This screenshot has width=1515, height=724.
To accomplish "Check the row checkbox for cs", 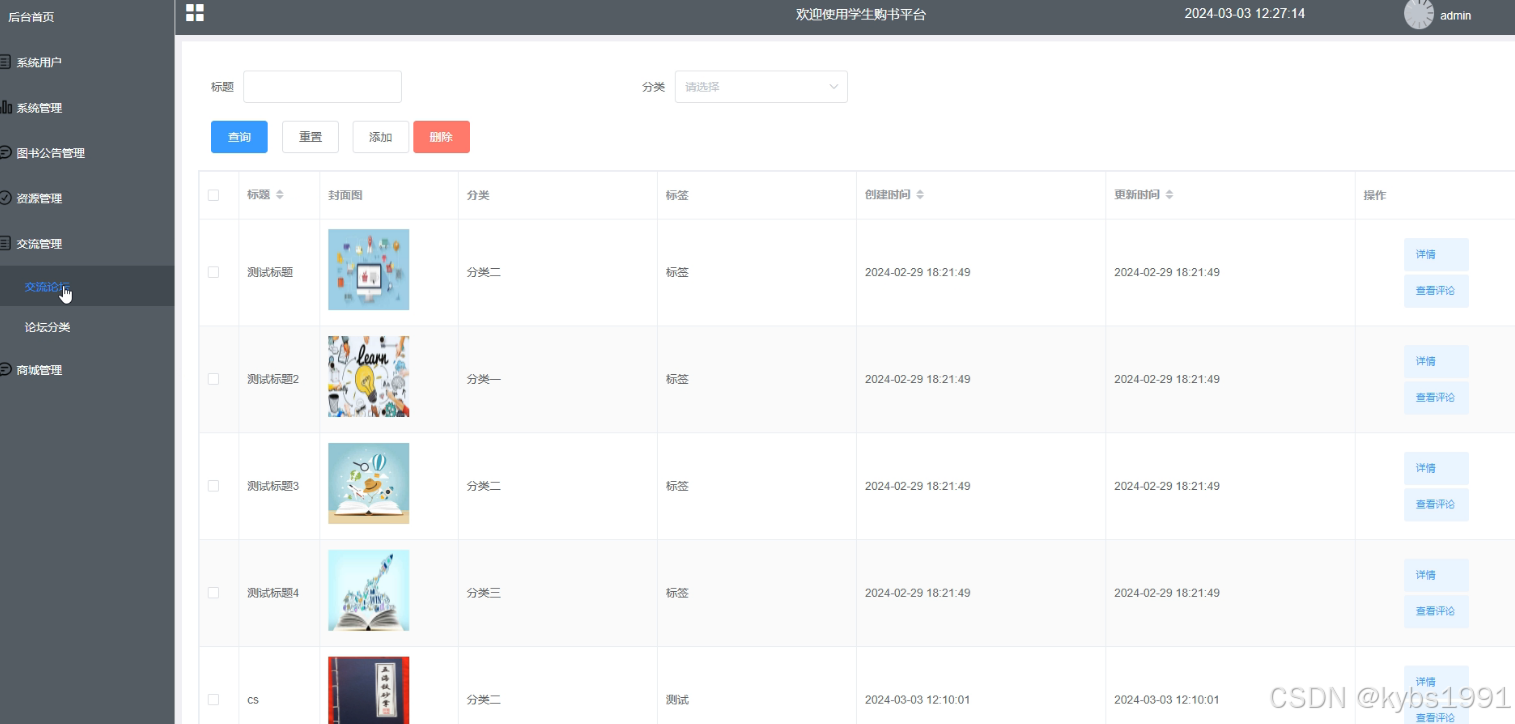I will (x=213, y=700).
